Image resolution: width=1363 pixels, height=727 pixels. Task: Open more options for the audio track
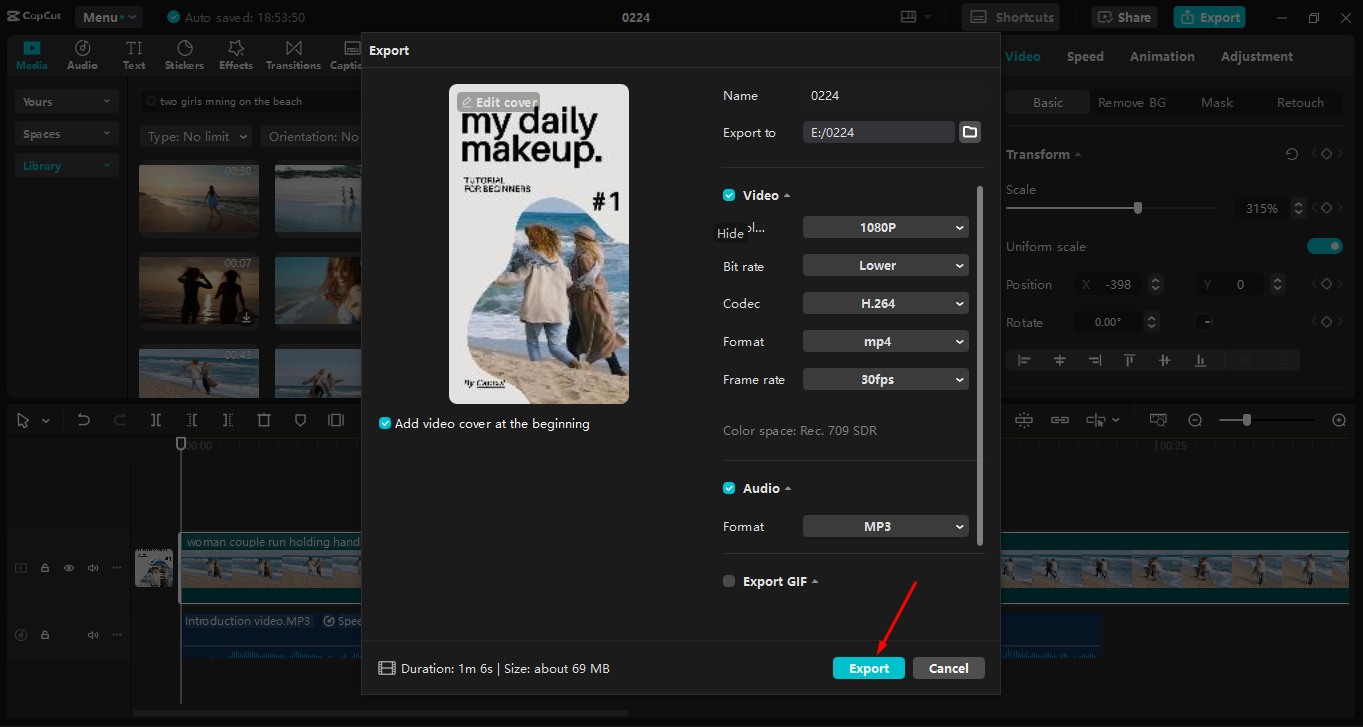117,635
